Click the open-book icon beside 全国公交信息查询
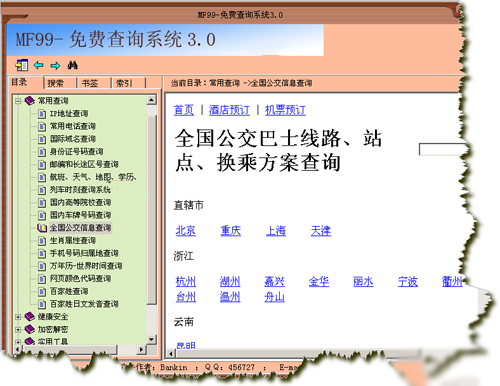500x386 pixels. point(42,228)
